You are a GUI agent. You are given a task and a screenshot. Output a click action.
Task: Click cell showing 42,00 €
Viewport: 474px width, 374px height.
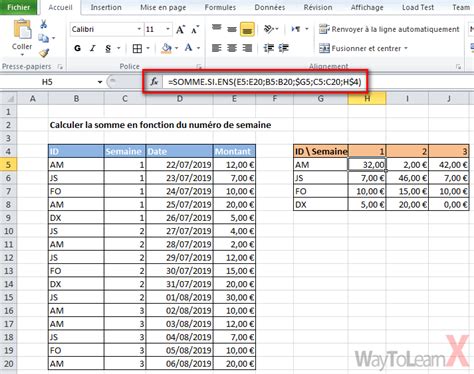(449, 165)
